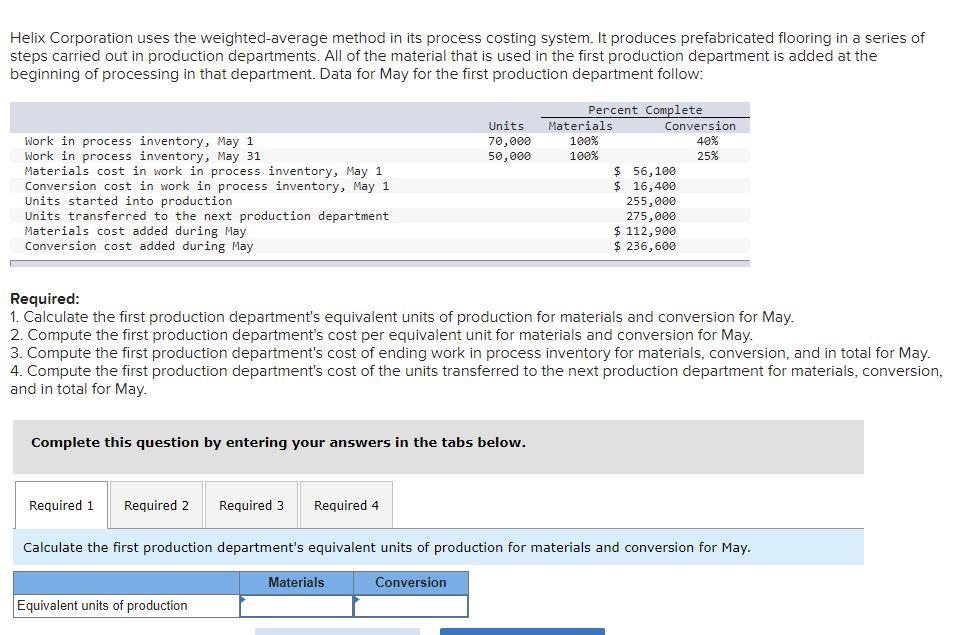Click the hint flag in Conversion input cell
960x635 pixels.
355,600
